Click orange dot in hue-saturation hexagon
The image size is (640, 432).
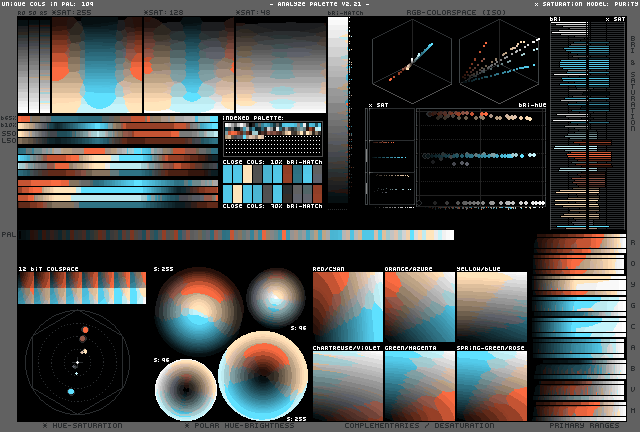[85, 330]
